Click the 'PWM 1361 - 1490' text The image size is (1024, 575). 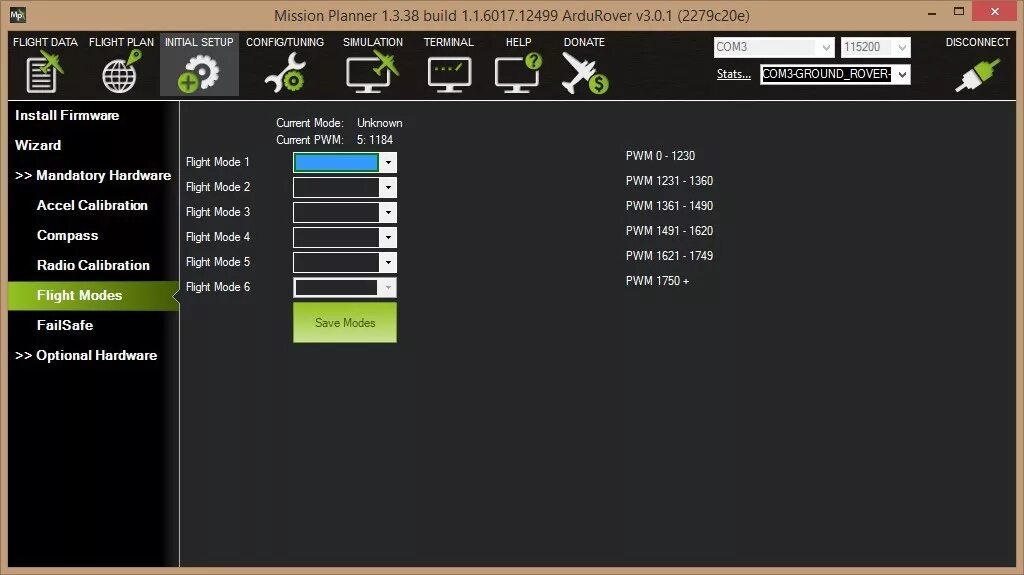tap(669, 206)
